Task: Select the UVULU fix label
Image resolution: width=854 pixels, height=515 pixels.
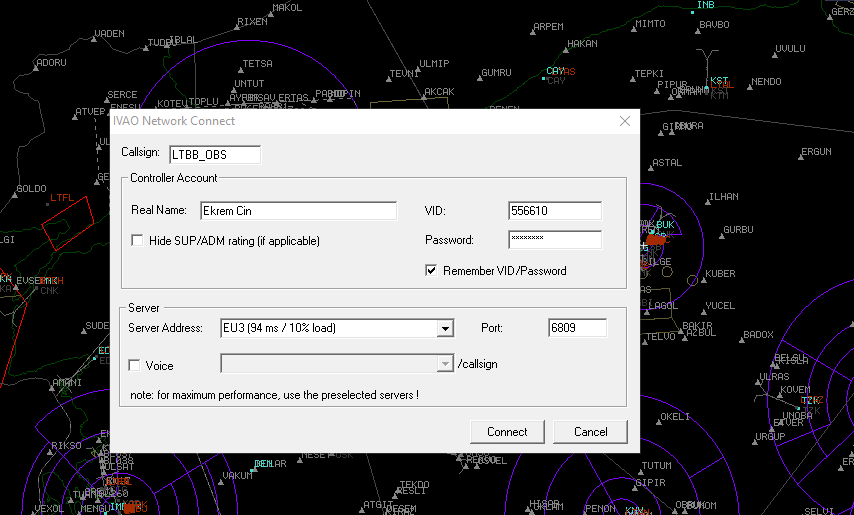Action: (x=790, y=48)
